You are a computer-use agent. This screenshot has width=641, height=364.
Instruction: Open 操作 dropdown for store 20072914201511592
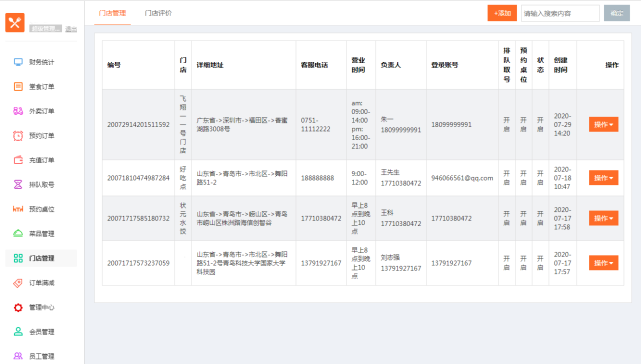pyautogui.click(x=603, y=124)
